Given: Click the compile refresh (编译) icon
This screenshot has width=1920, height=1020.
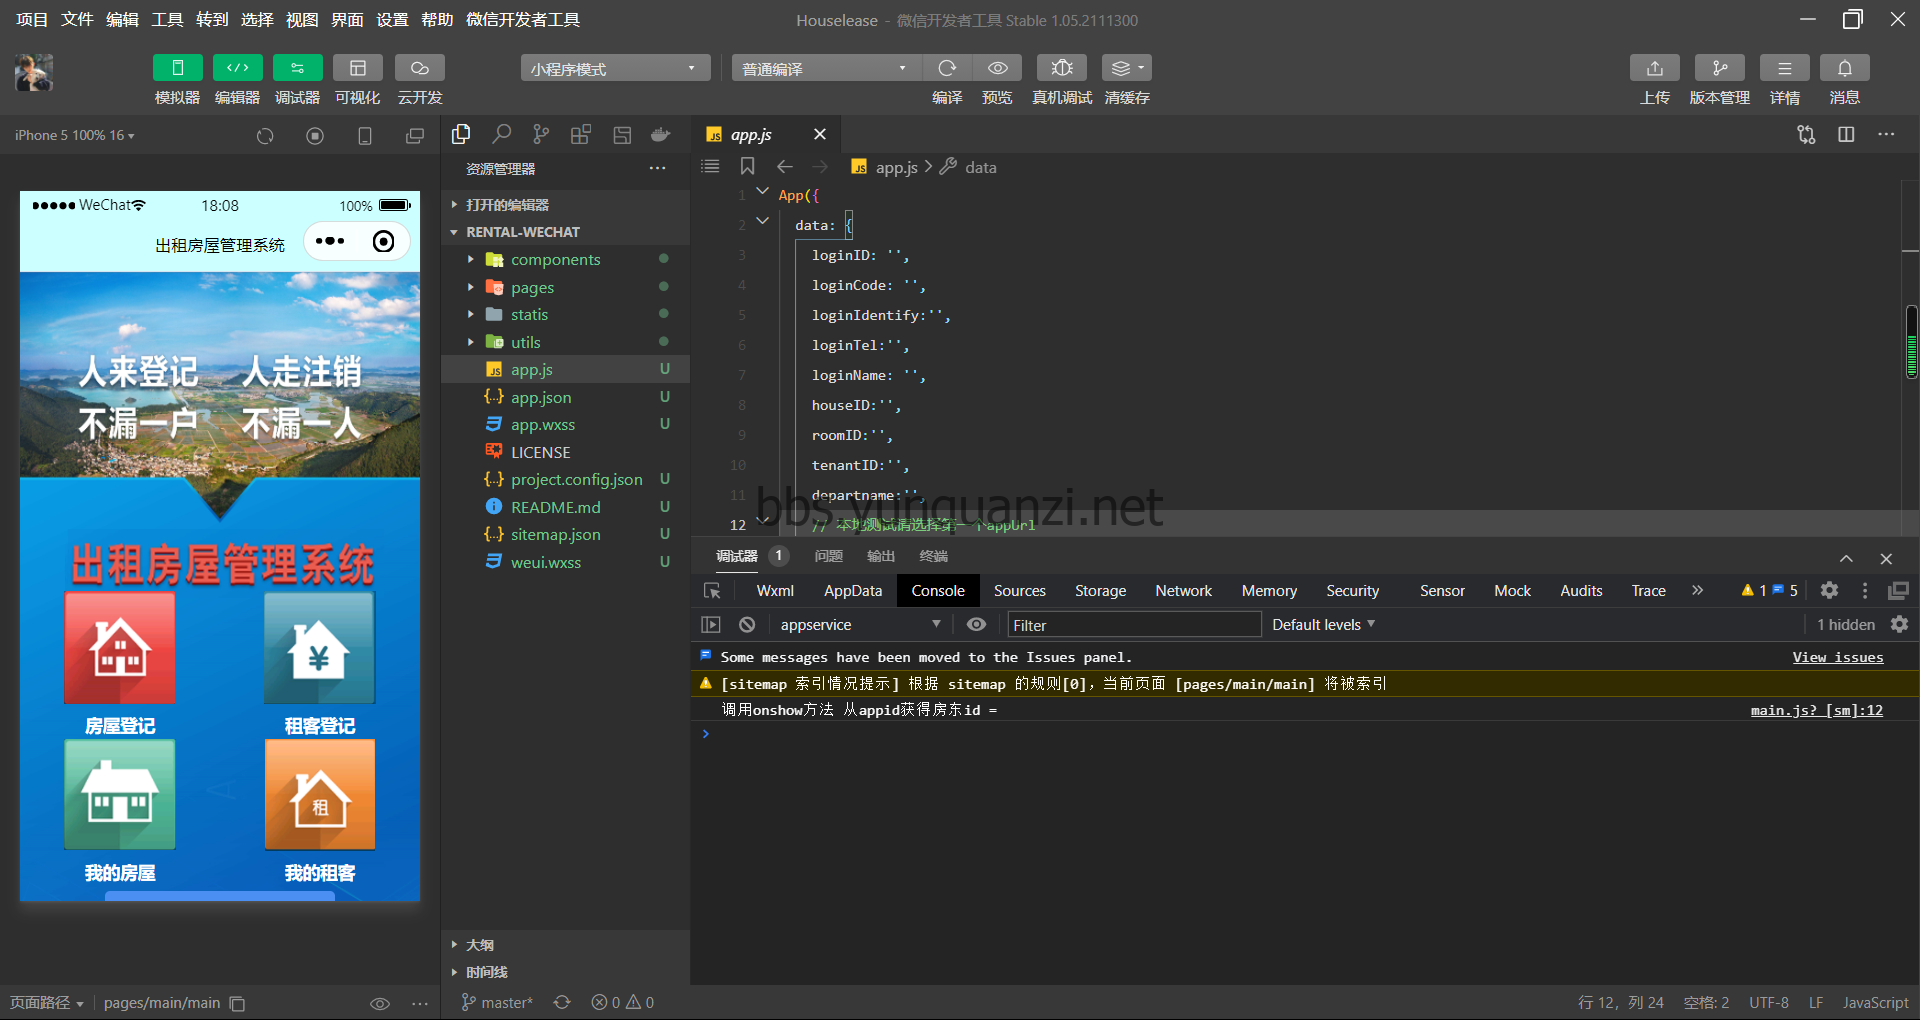Looking at the screenshot, I should pos(947,68).
